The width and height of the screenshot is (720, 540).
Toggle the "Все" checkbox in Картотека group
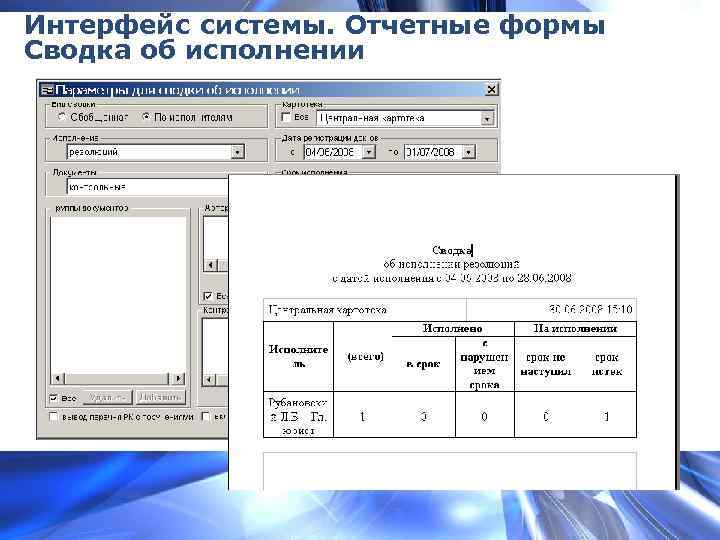pos(286,118)
